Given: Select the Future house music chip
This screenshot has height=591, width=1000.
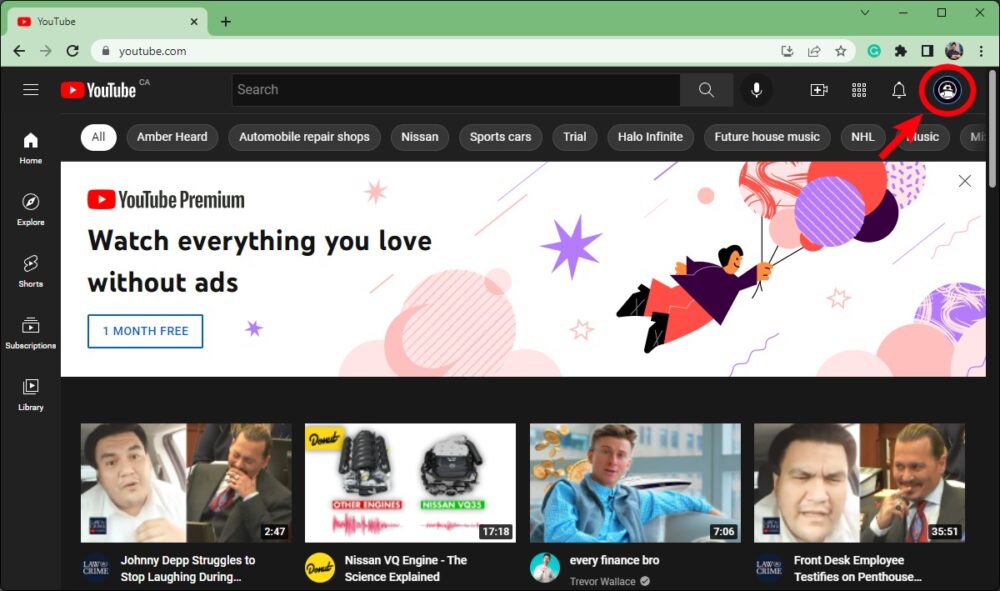Looking at the screenshot, I should (767, 137).
